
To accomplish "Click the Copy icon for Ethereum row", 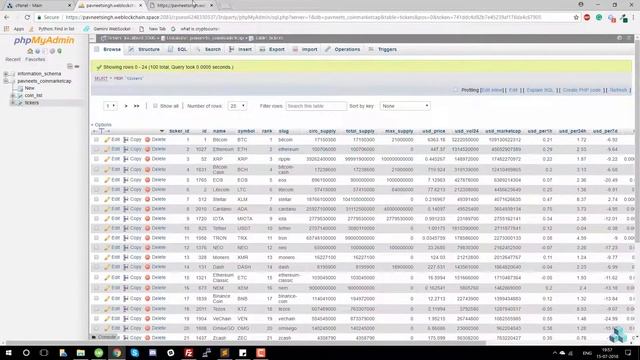I will [x=126, y=149].
